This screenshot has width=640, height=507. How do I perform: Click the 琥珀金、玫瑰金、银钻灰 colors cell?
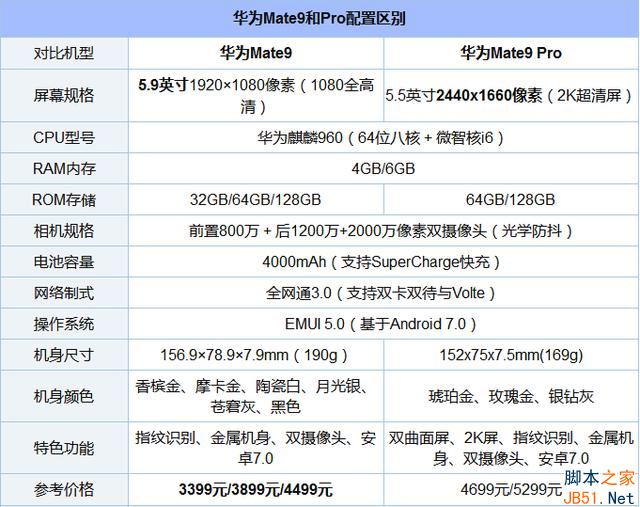click(511, 396)
